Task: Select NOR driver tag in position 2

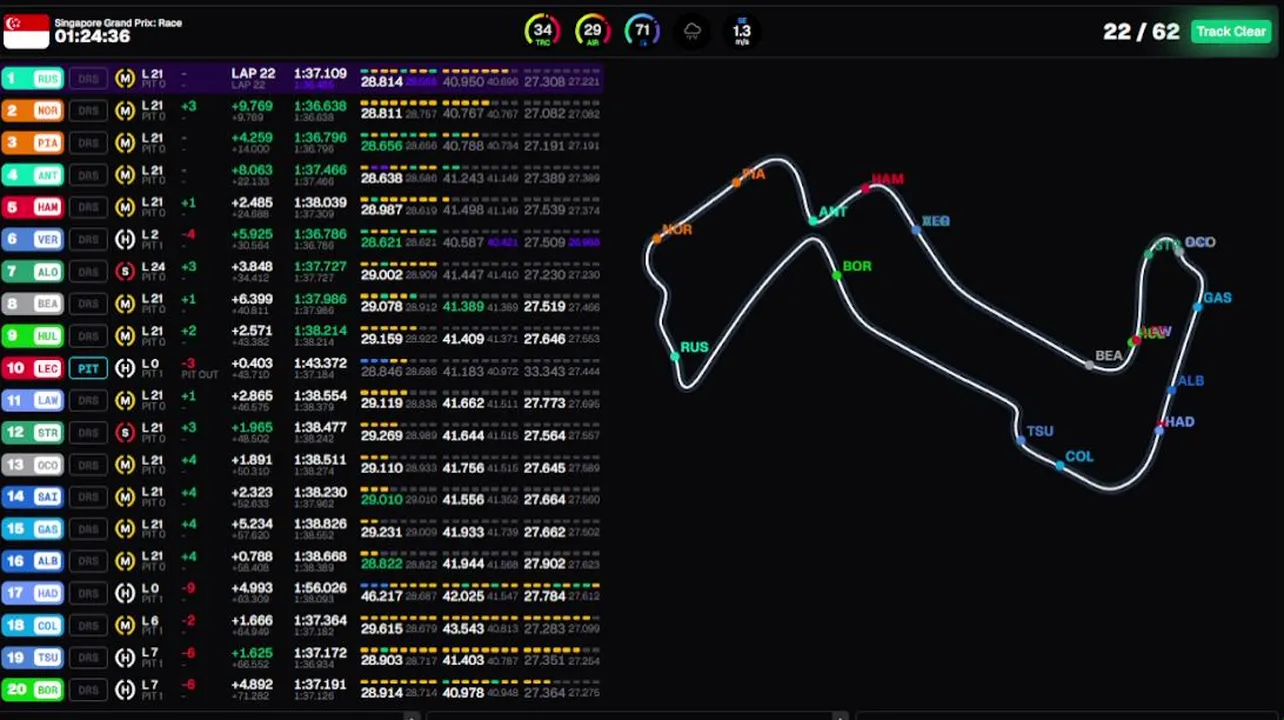Action: 33,111
